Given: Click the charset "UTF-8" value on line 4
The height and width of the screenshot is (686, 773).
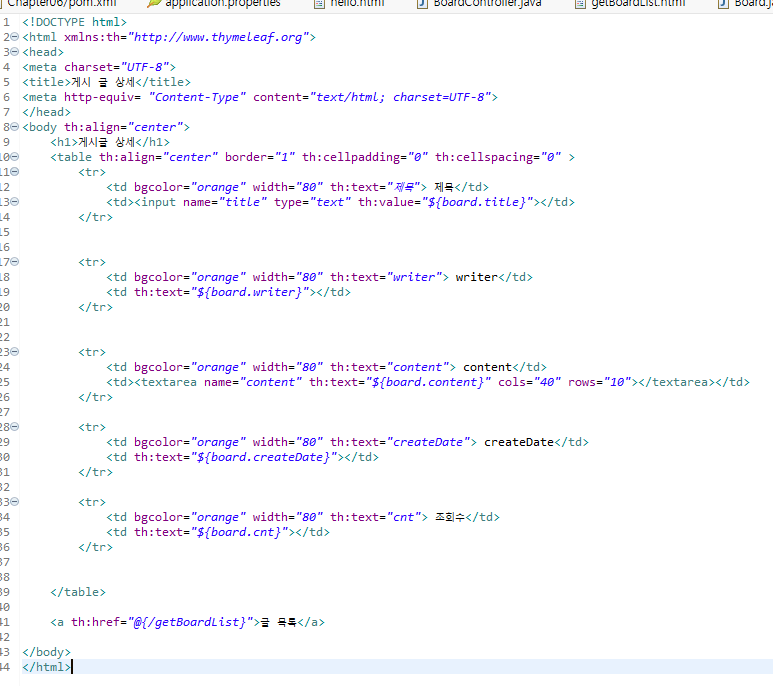Looking at the screenshot, I should click(x=145, y=67).
